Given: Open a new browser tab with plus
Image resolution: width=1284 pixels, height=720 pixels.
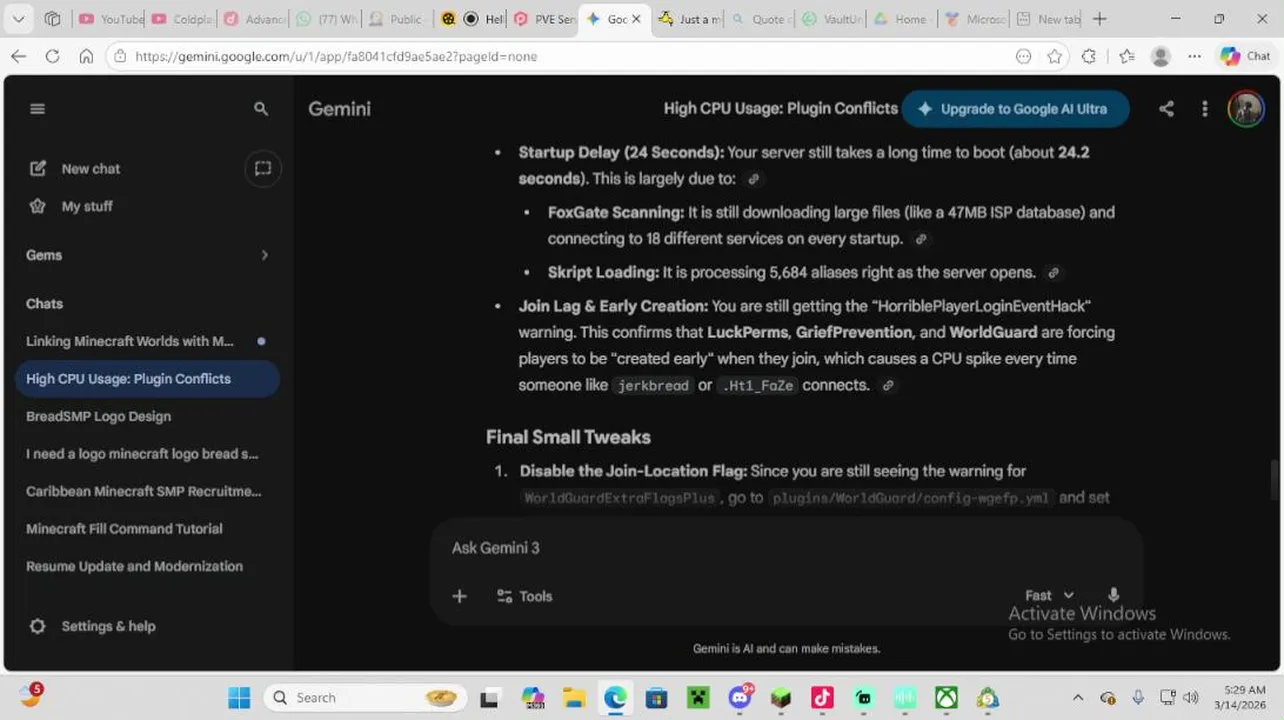Looking at the screenshot, I should click(x=1100, y=19).
